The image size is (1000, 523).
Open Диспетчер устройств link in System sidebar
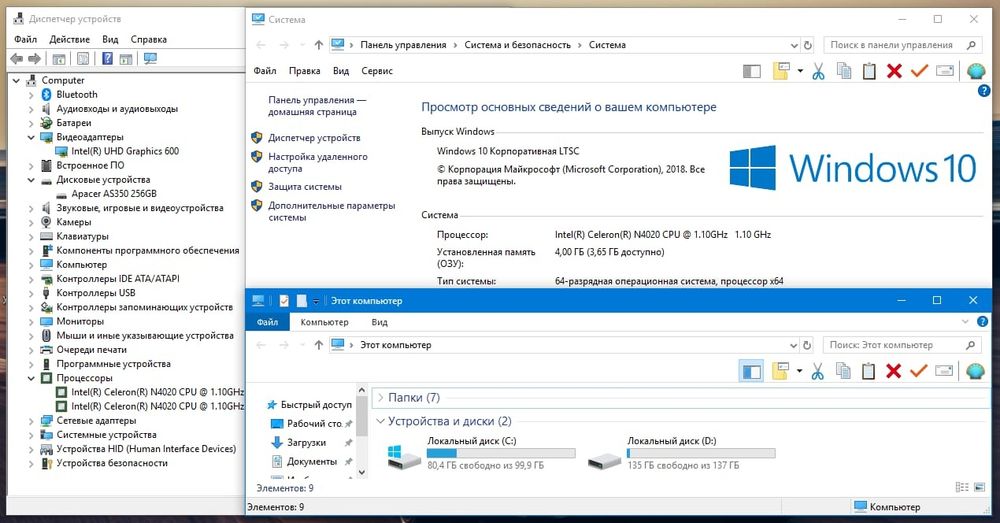[314, 138]
